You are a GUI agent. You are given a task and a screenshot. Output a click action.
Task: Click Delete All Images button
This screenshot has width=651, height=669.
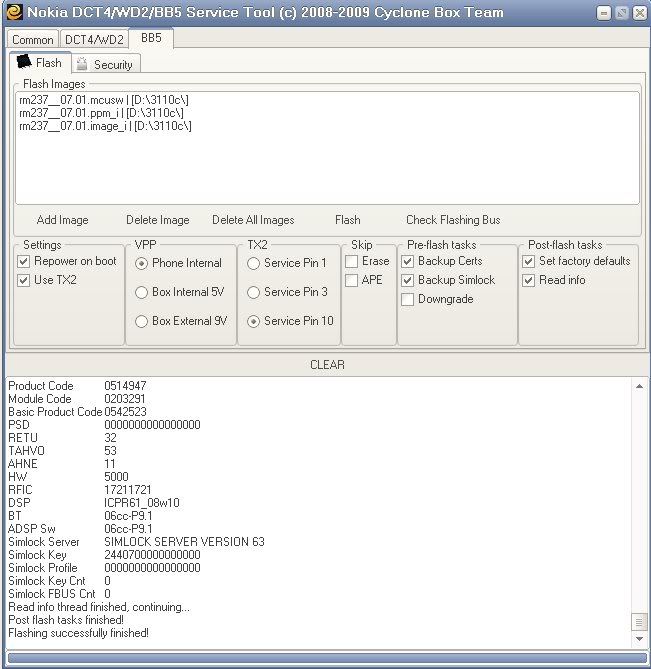pos(253,220)
